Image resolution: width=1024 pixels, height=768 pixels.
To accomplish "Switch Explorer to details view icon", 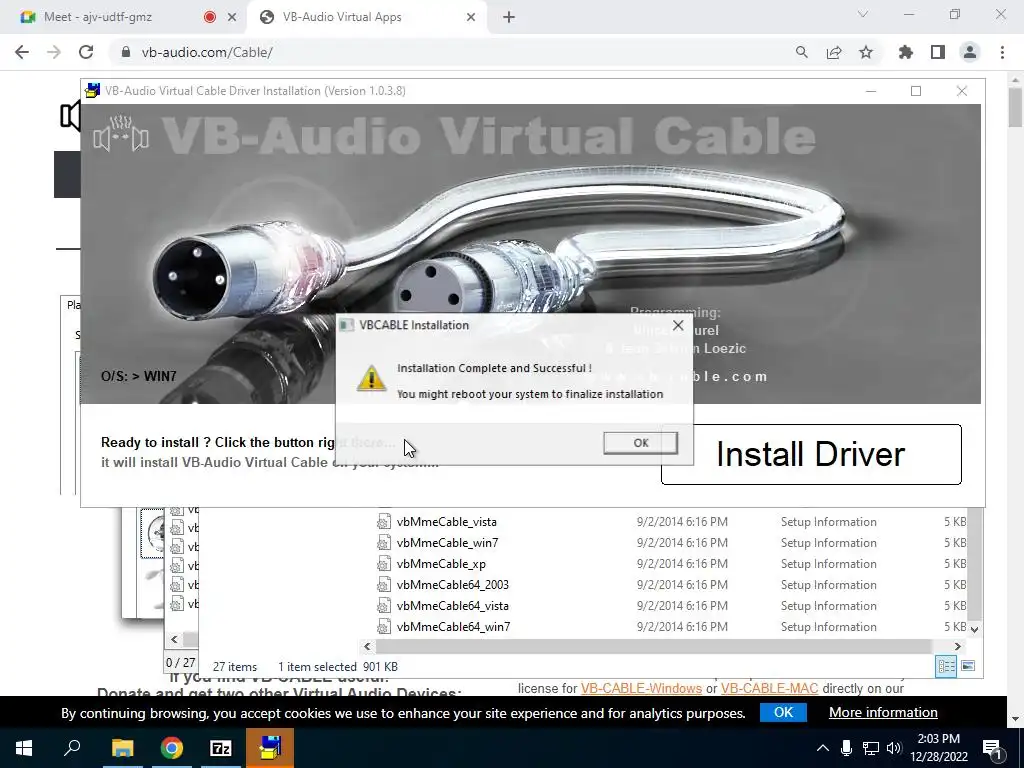I will click(946, 666).
